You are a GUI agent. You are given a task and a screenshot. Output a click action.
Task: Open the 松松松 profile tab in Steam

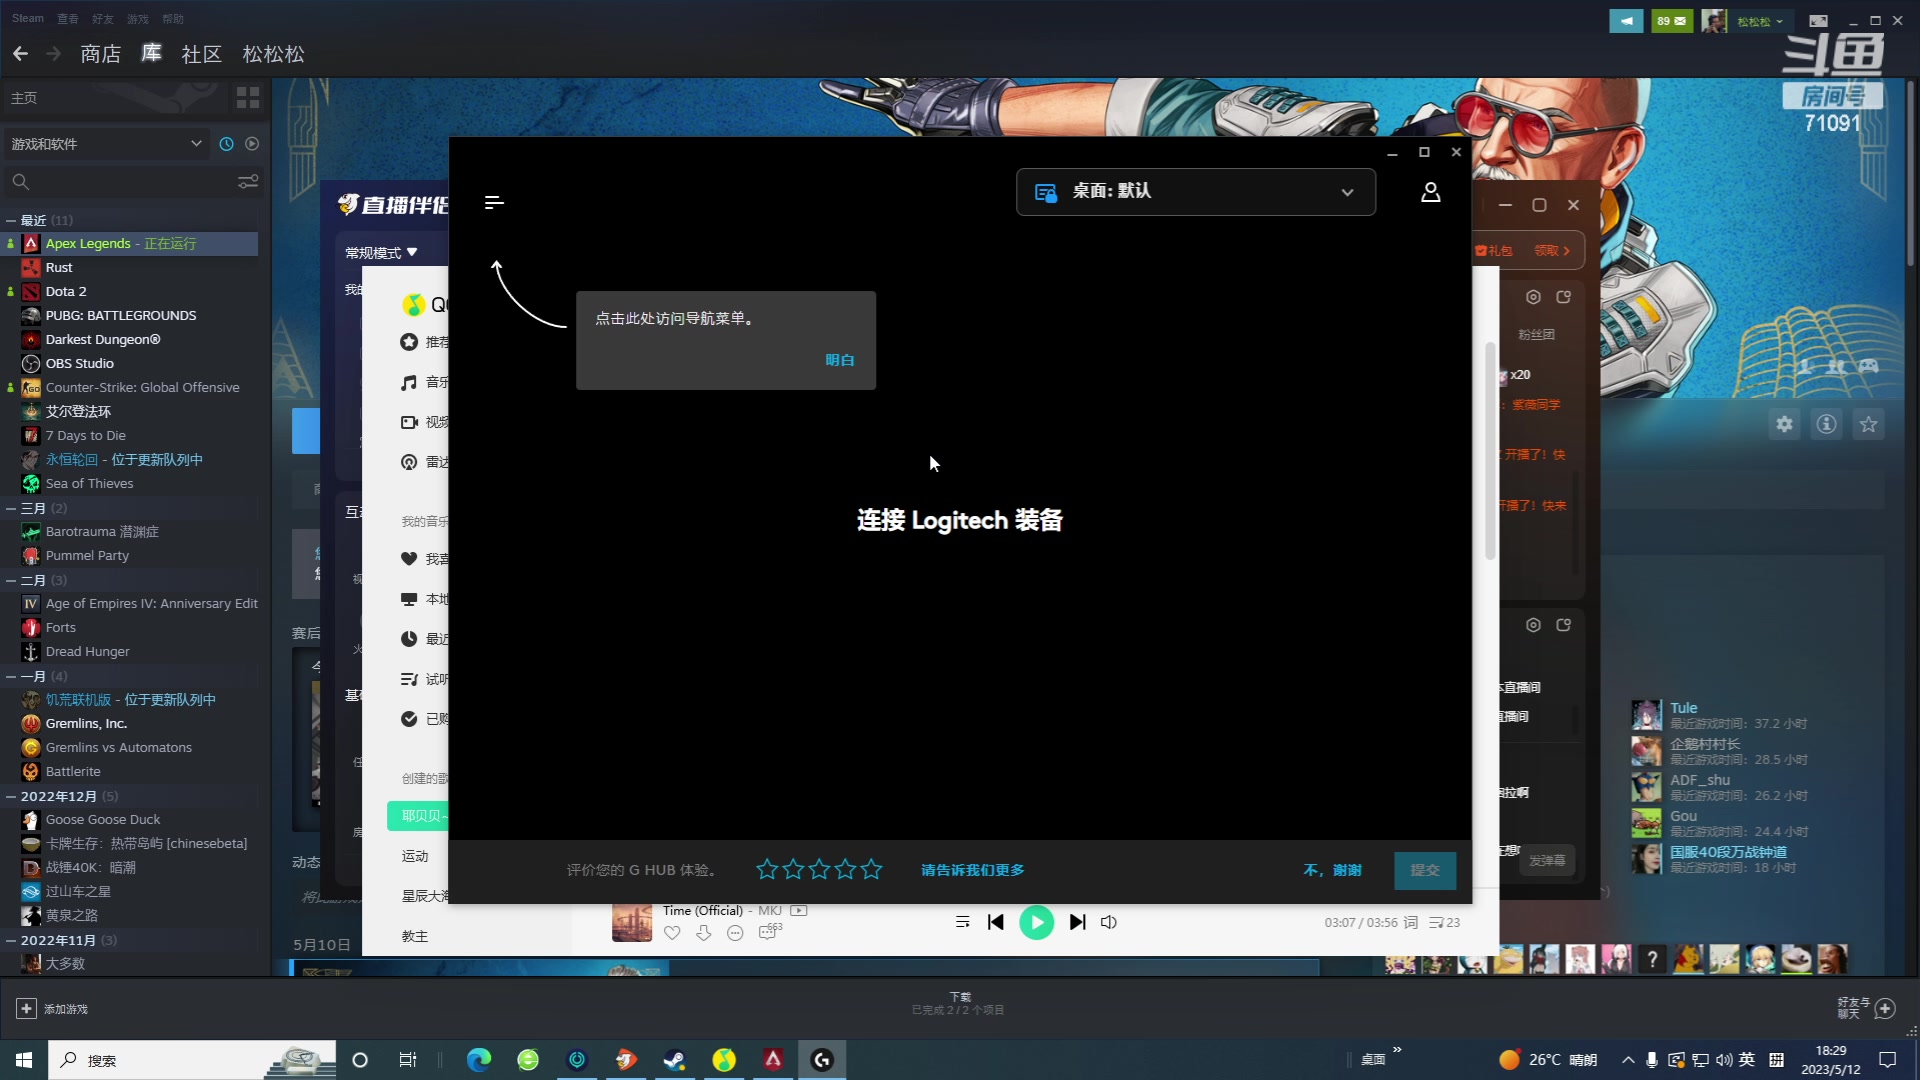(273, 54)
